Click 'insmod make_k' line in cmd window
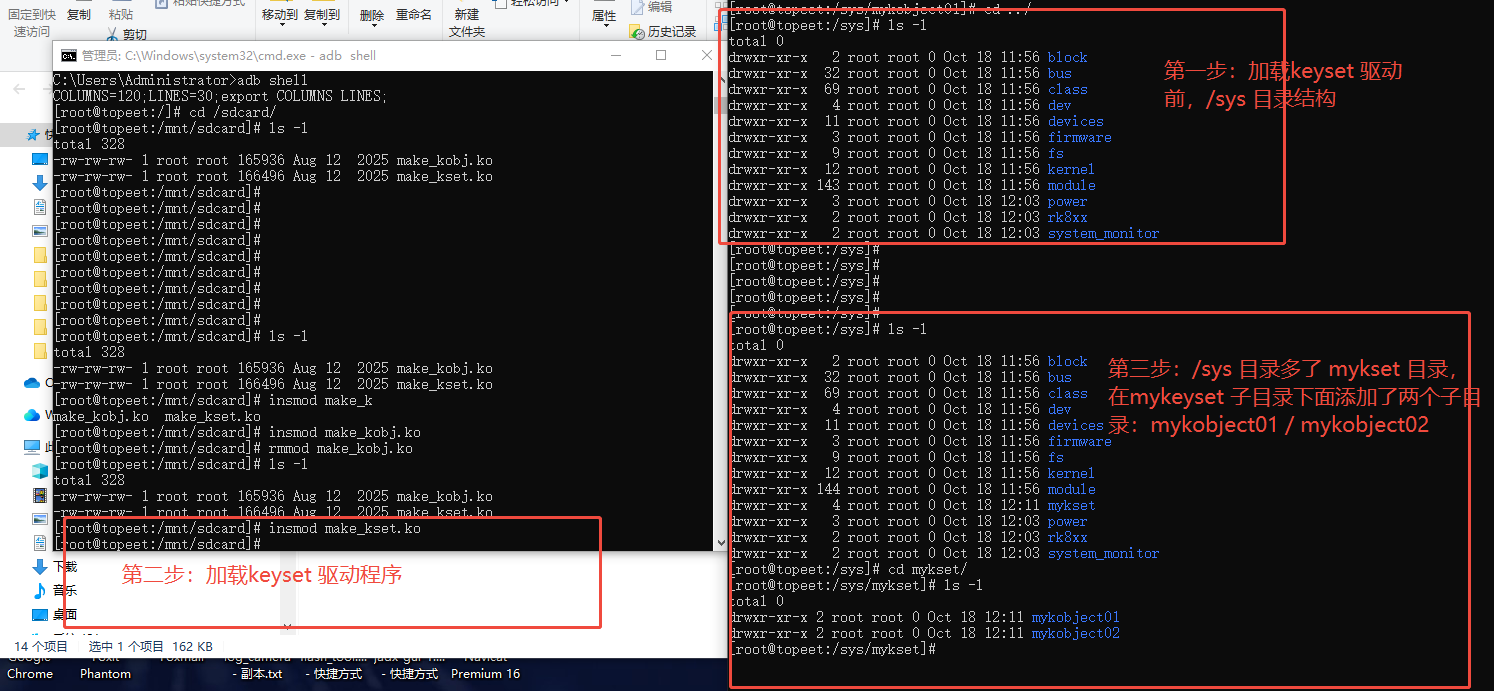 tap(213, 400)
